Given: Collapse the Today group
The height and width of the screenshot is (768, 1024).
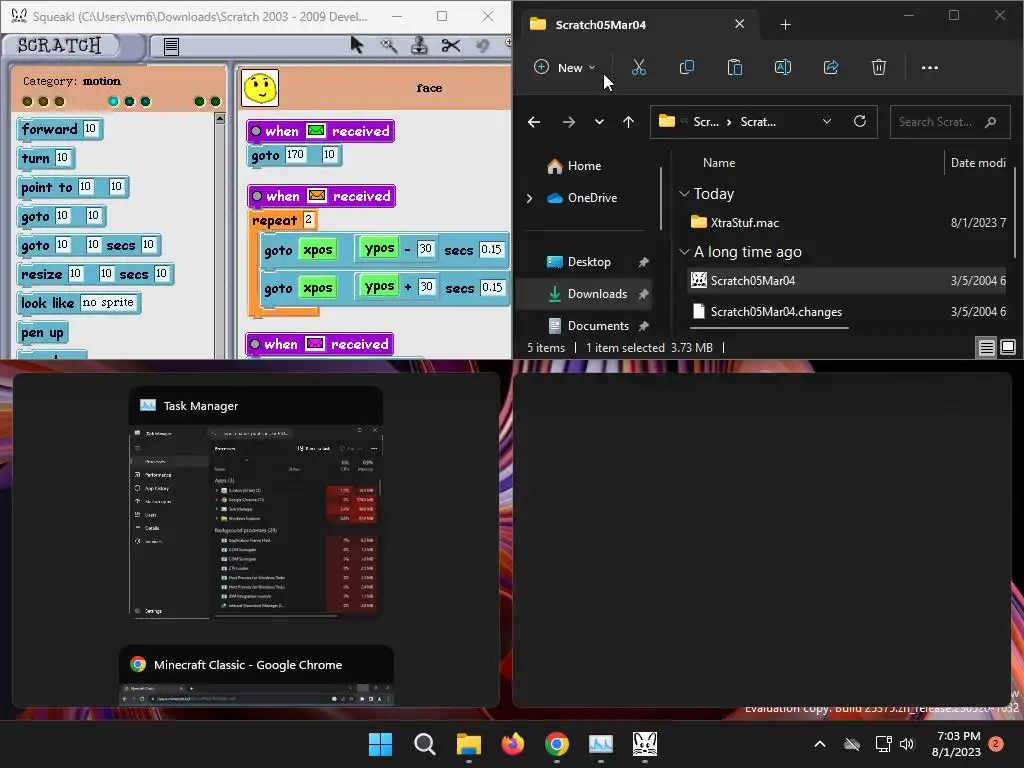Looking at the screenshot, I should [684, 194].
